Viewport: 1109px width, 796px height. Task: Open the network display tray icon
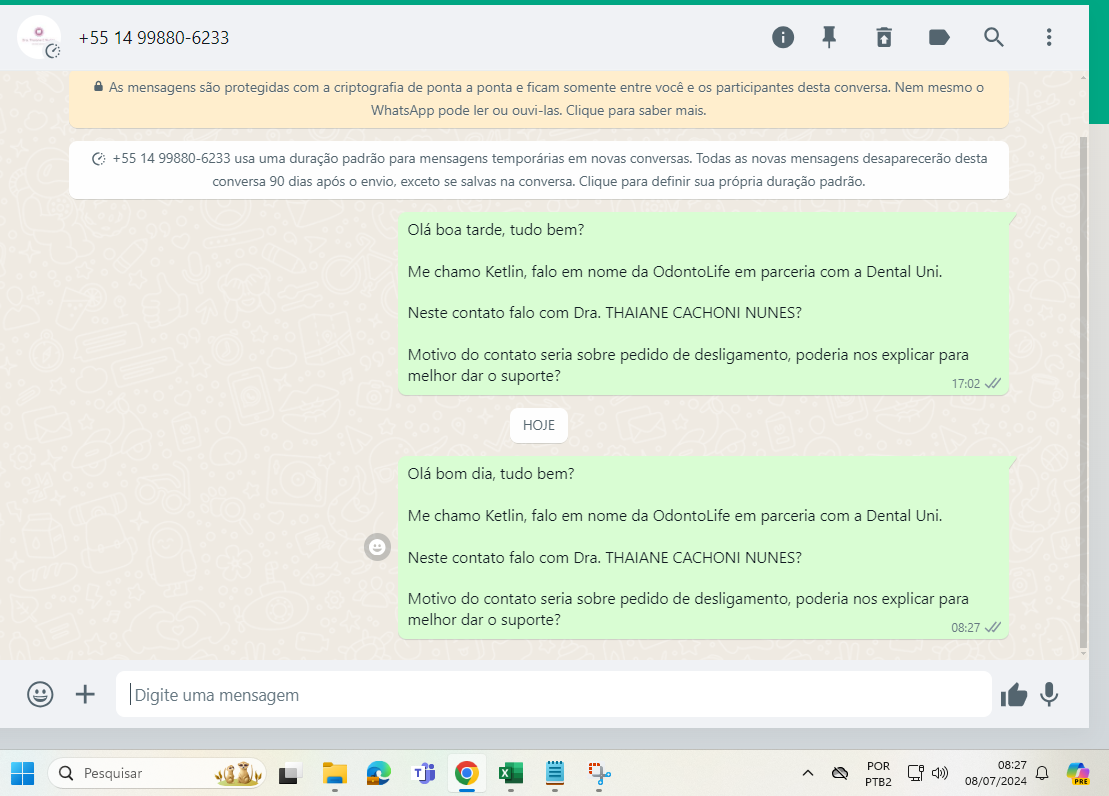click(916, 773)
